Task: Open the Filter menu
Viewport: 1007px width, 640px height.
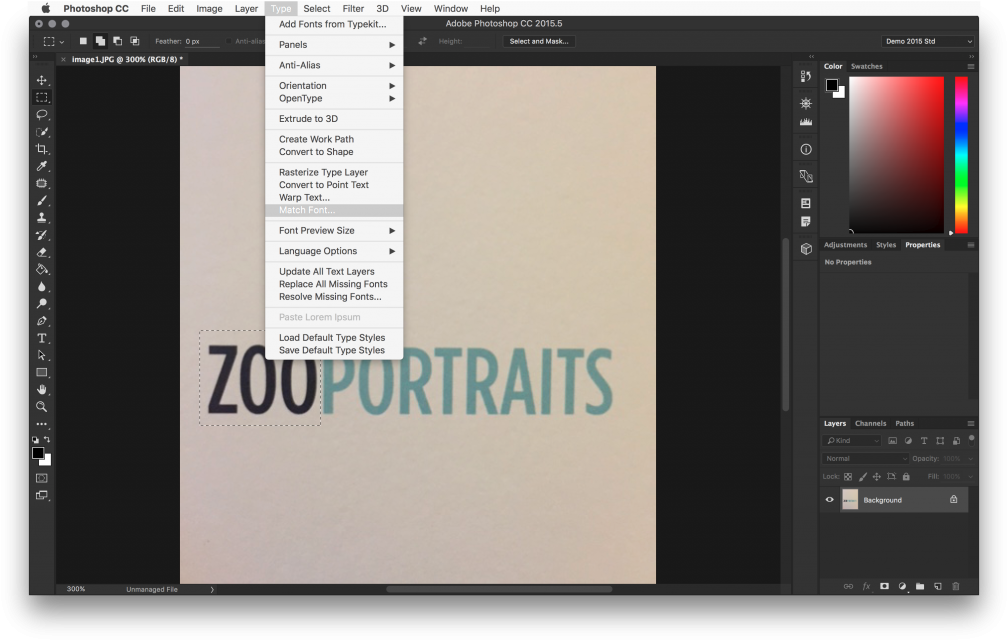Action: pos(353,8)
